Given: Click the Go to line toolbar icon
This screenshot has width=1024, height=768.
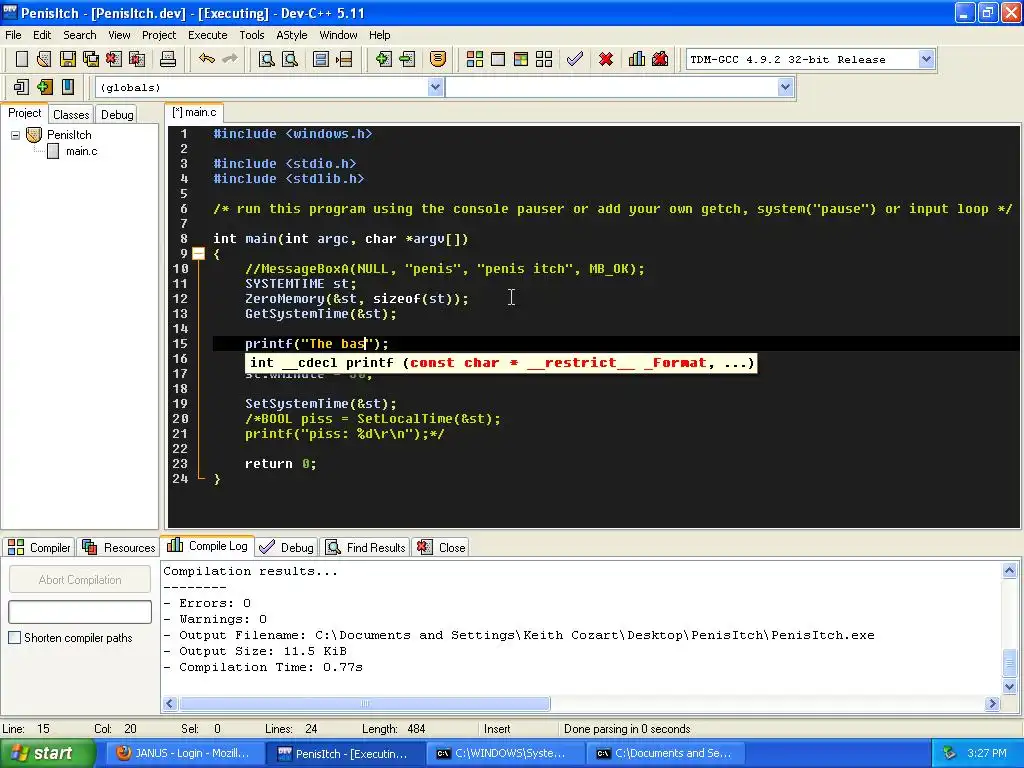Looking at the screenshot, I should [344, 59].
